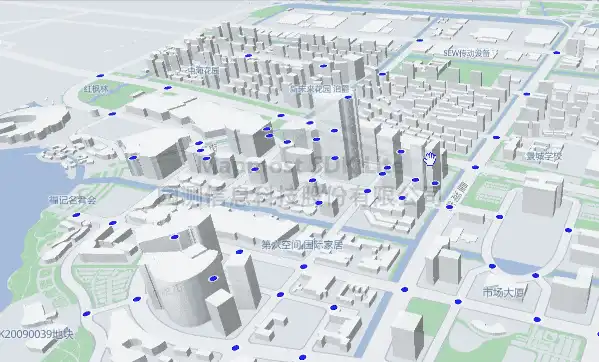
Task: Click the 红树林 map label
Action: coord(96,89)
